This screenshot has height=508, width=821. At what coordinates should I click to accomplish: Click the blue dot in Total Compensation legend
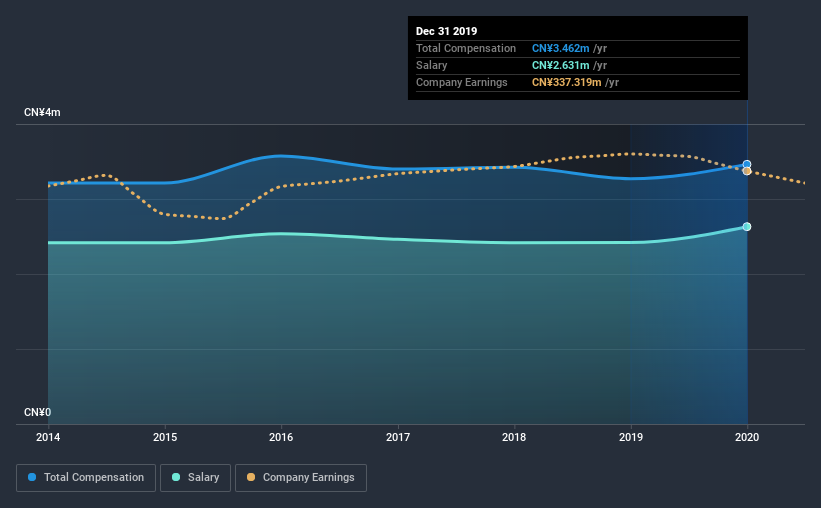click(32, 477)
